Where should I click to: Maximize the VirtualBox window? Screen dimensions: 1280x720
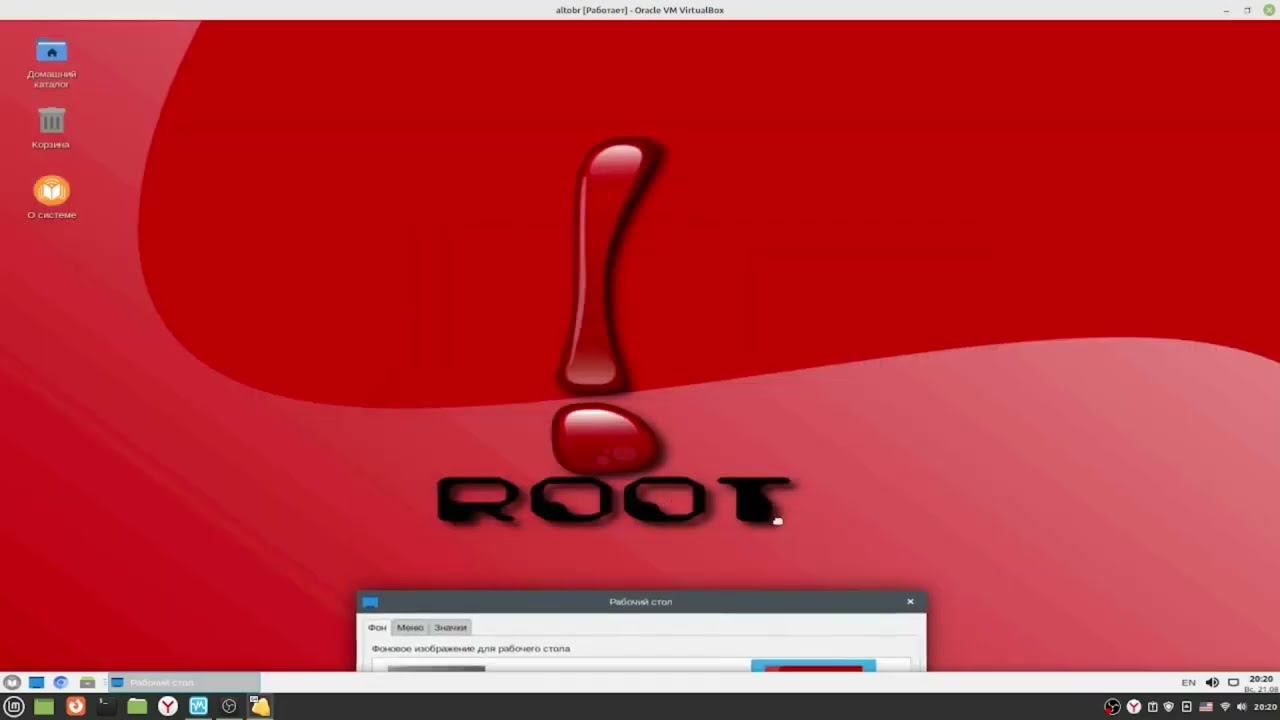pos(1248,10)
